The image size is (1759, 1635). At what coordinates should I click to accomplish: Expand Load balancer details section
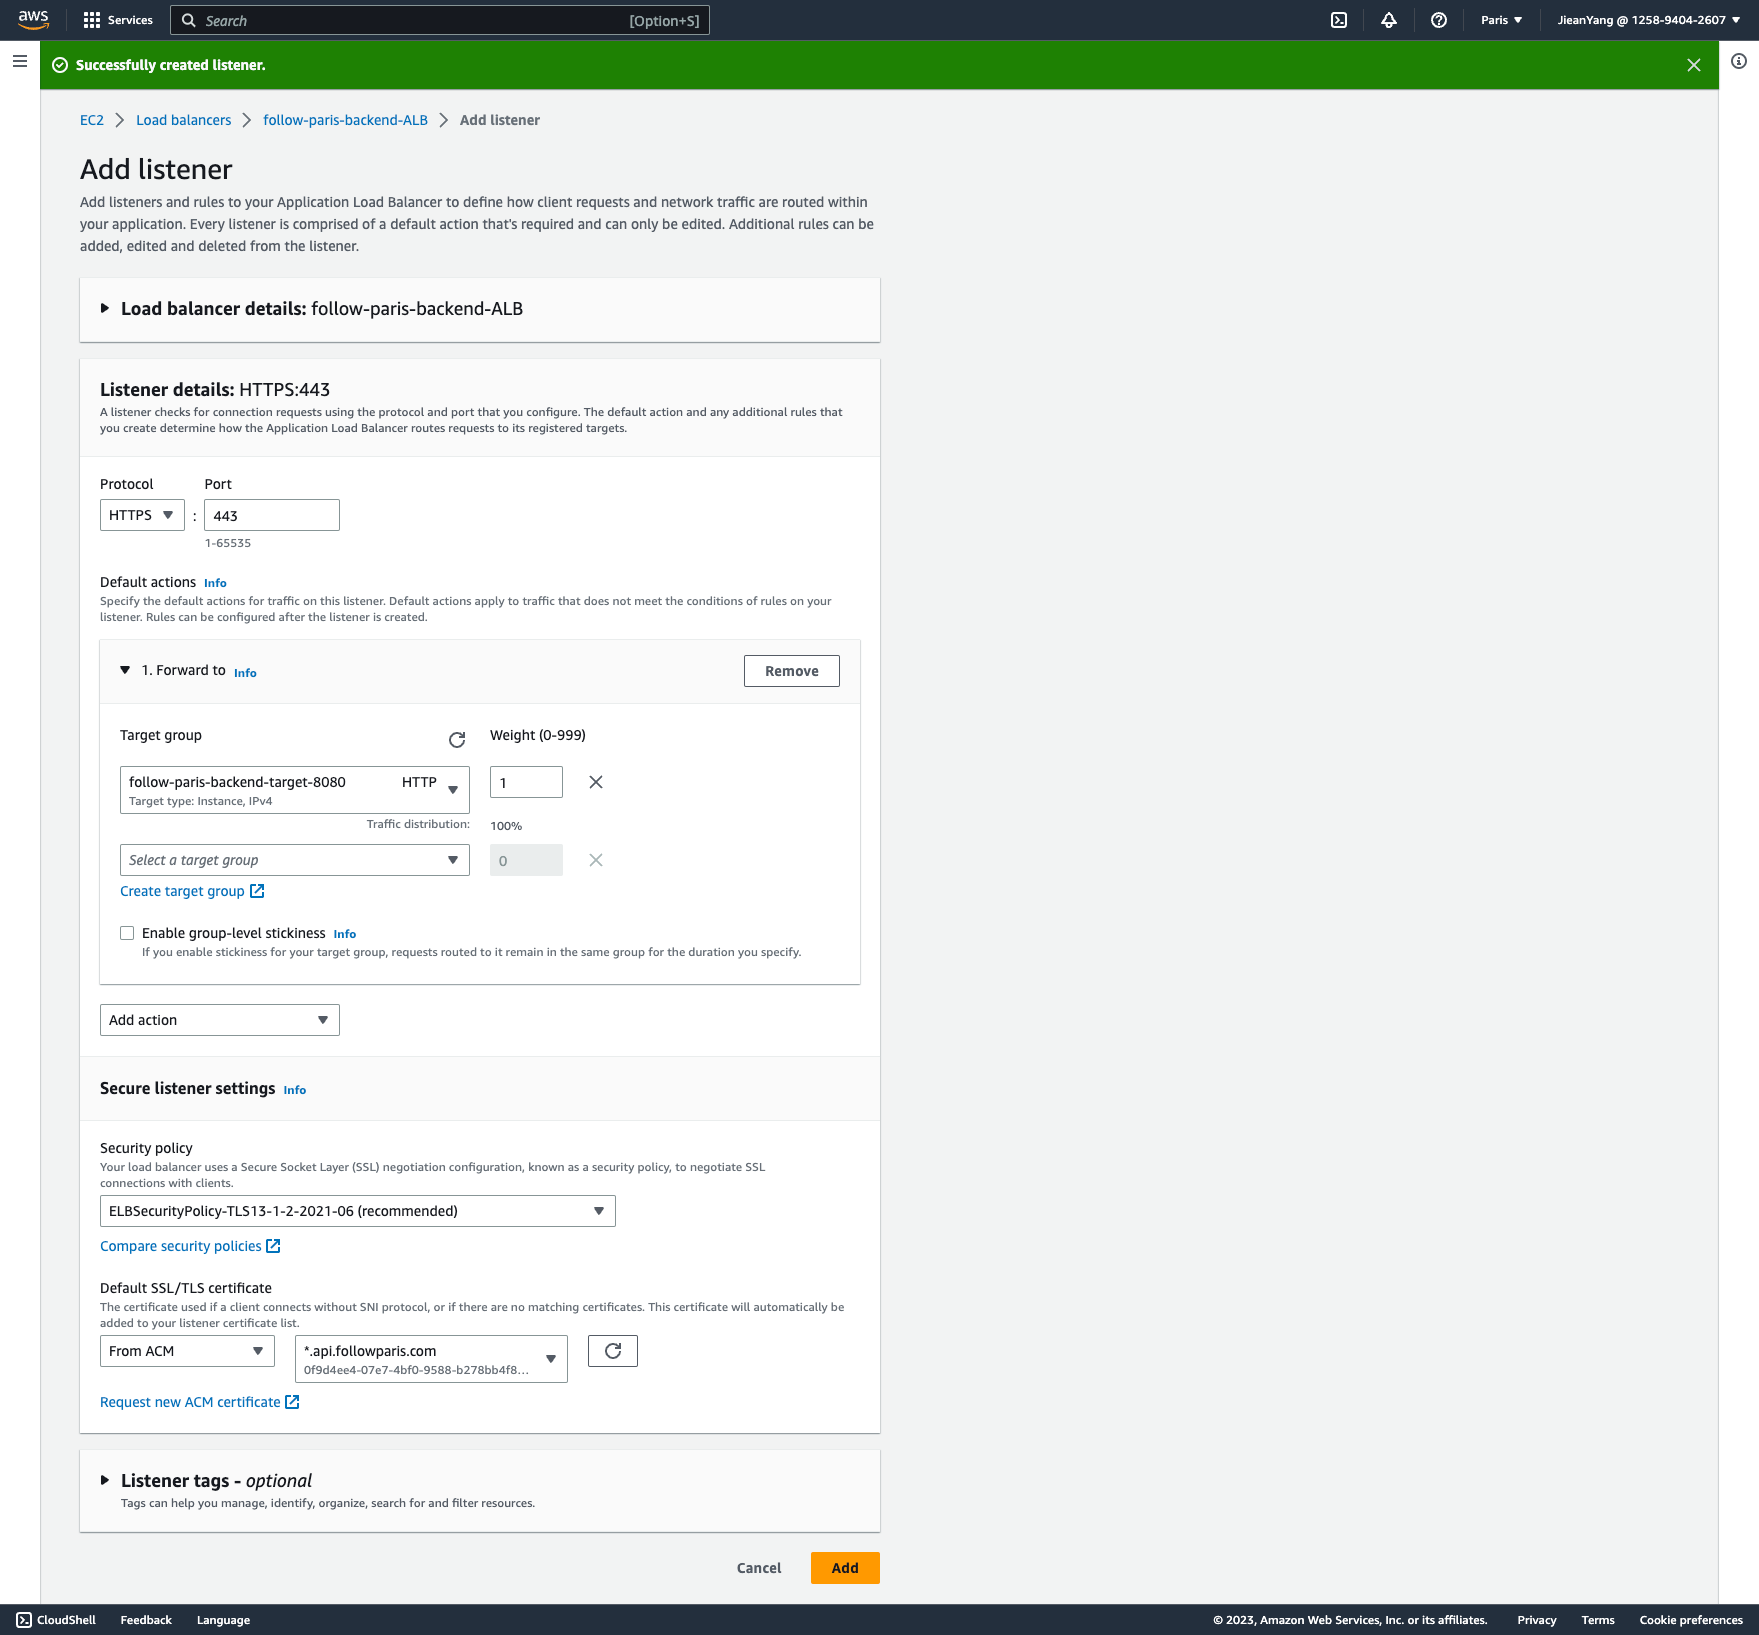(x=105, y=309)
